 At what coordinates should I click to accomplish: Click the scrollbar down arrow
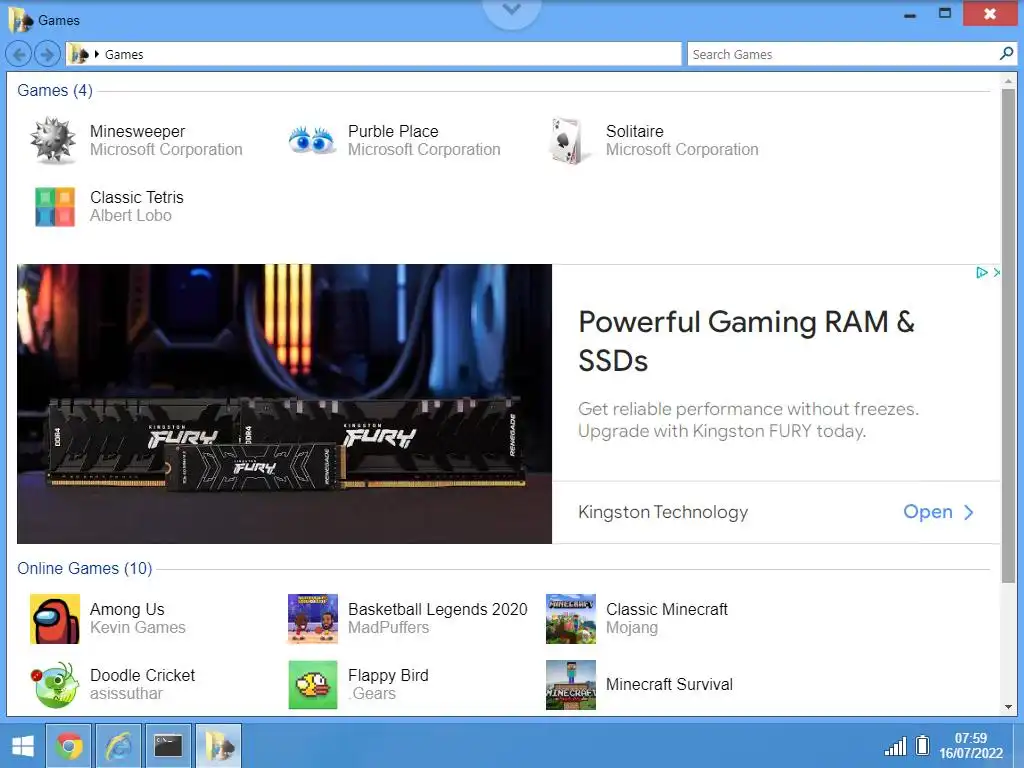click(1008, 707)
